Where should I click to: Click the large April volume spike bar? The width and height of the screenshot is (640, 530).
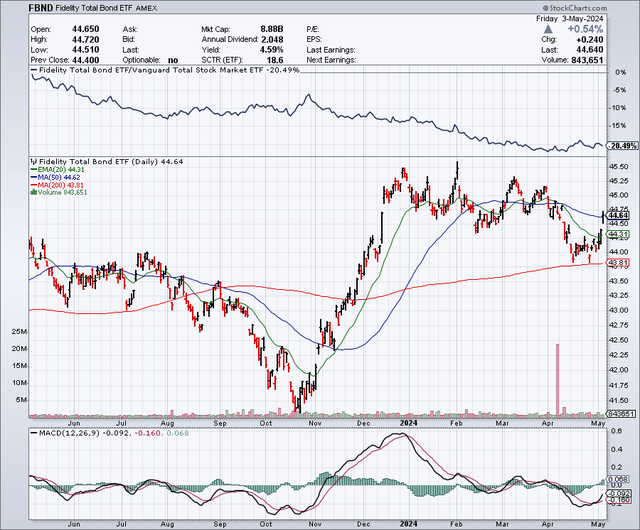click(x=557, y=380)
